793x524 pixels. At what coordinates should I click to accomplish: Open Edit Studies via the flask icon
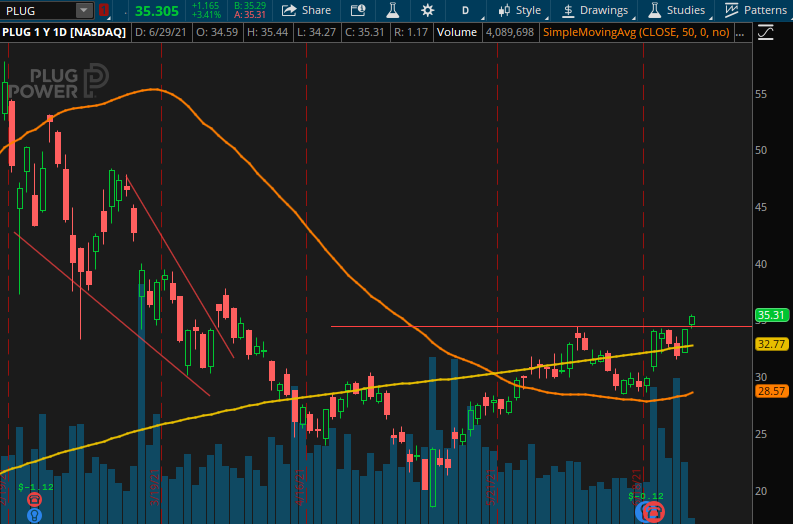click(x=392, y=10)
